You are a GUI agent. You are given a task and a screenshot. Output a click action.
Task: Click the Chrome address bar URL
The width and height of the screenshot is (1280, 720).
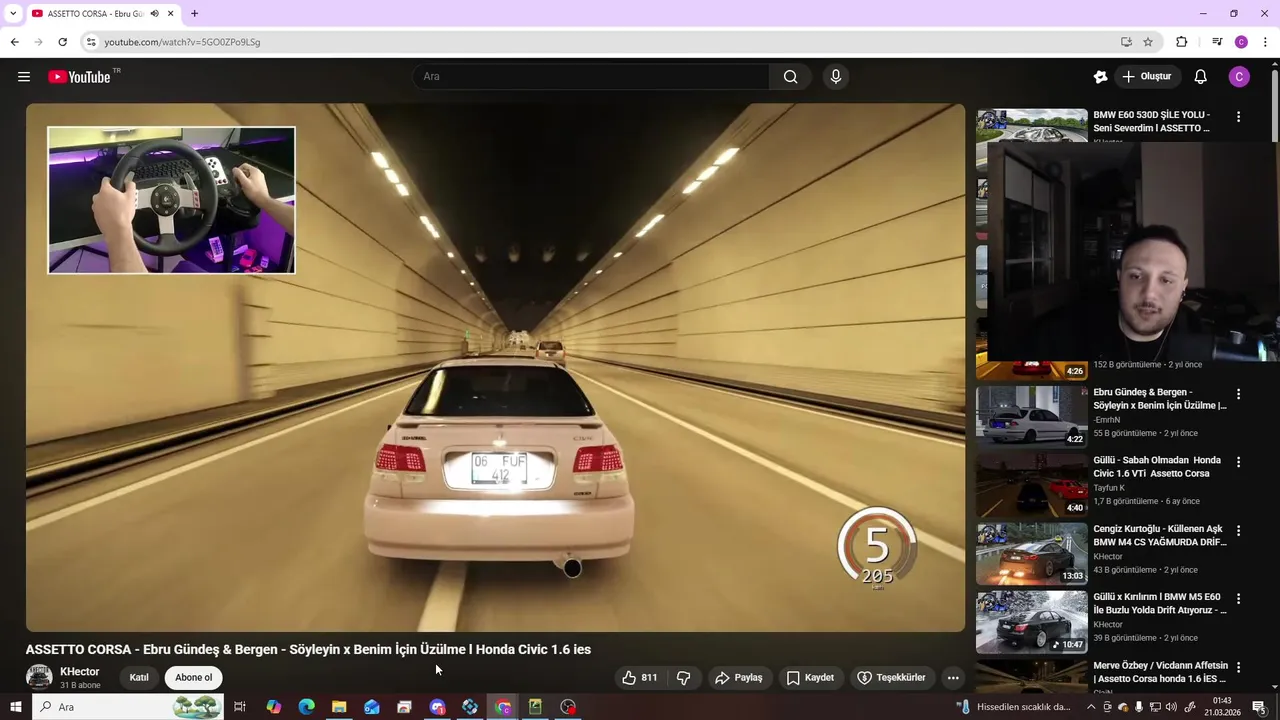pos(182,42)
